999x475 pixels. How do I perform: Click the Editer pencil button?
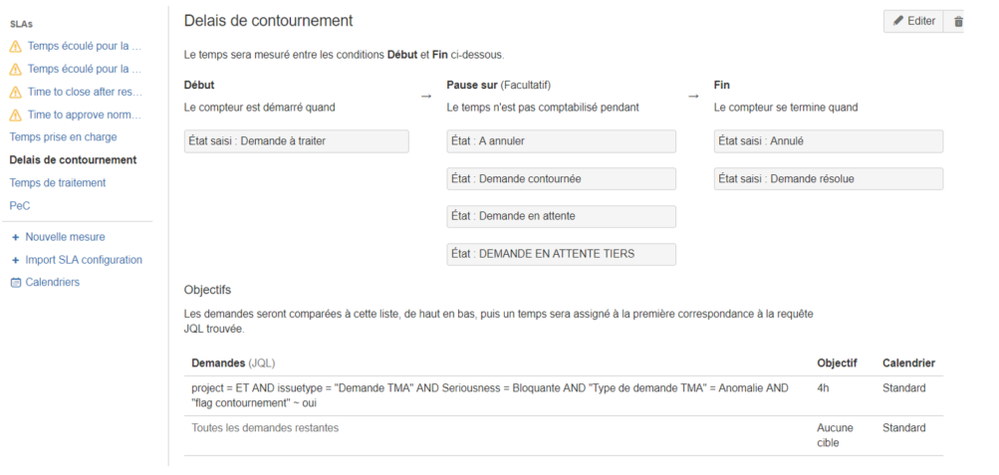pos(913,21)
